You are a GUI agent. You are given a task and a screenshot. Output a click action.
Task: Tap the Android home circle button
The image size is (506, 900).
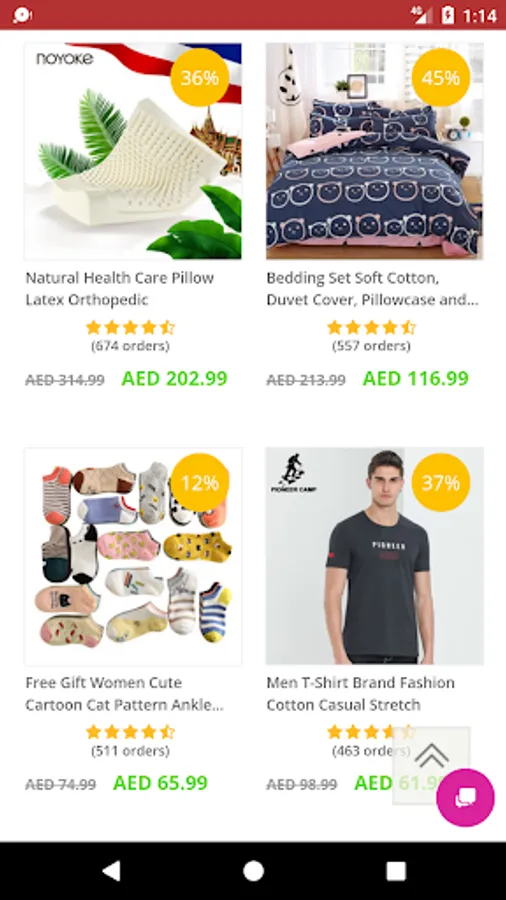253,871
